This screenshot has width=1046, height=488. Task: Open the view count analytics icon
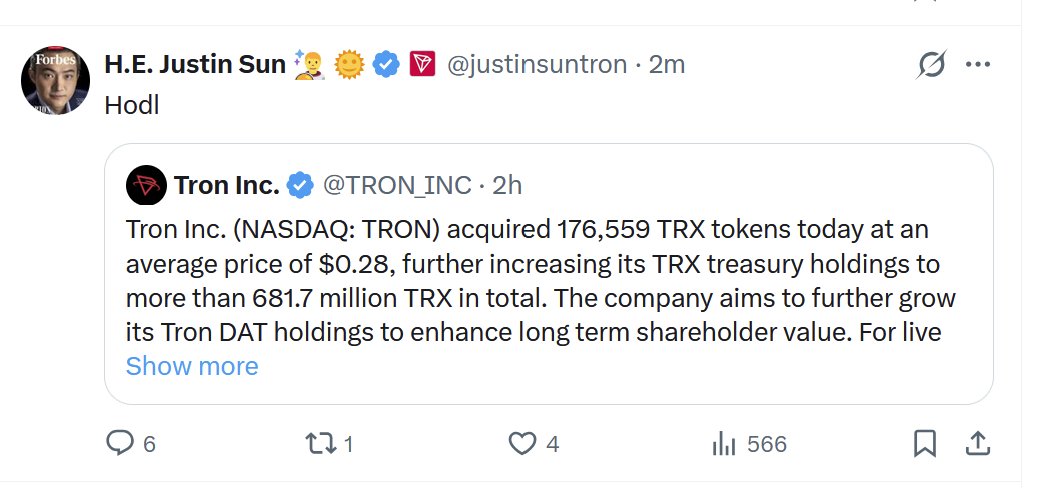click(x=723, y=443)
